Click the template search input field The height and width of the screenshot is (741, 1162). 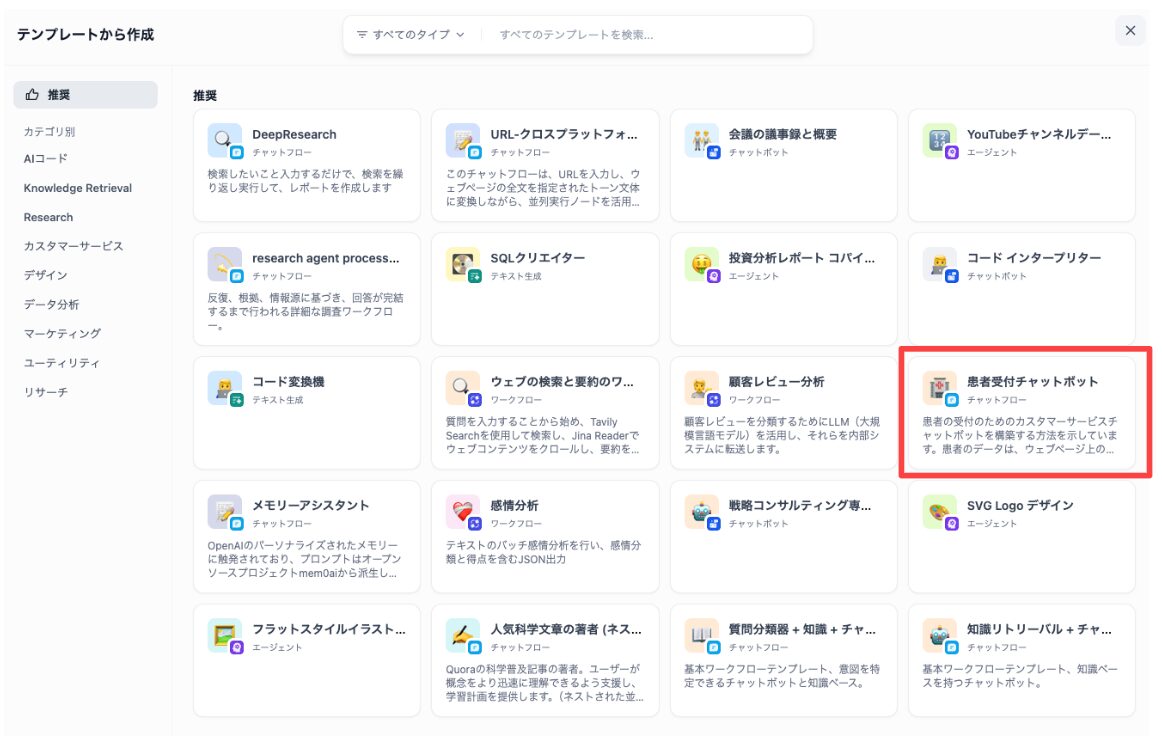tap(650, 34)
